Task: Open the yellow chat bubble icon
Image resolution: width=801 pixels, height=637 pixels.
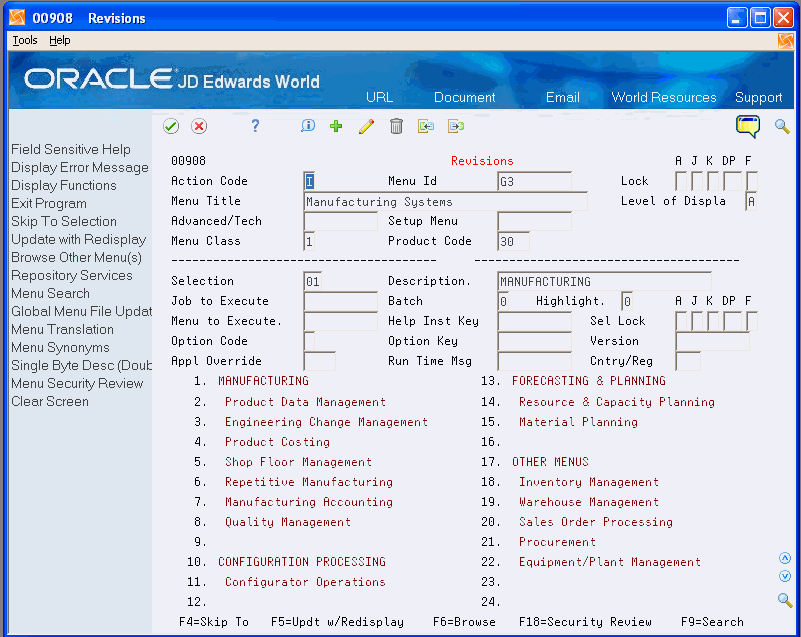Action: point(748,126)
